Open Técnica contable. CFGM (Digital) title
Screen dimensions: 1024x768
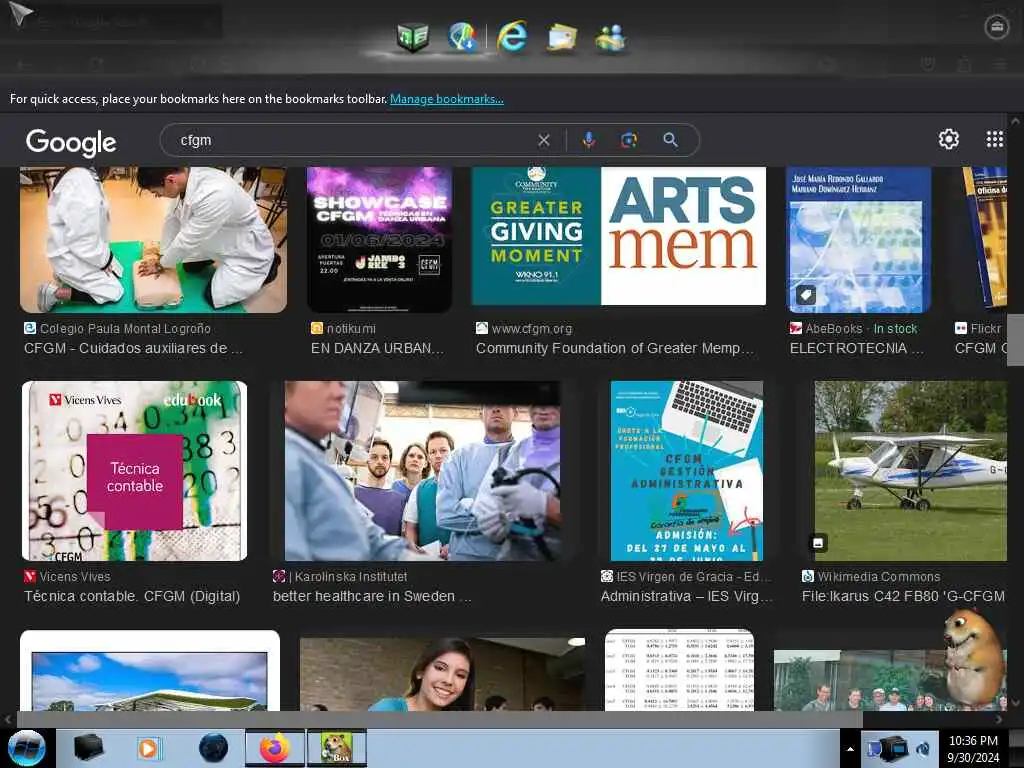click(x=132, y=596)
